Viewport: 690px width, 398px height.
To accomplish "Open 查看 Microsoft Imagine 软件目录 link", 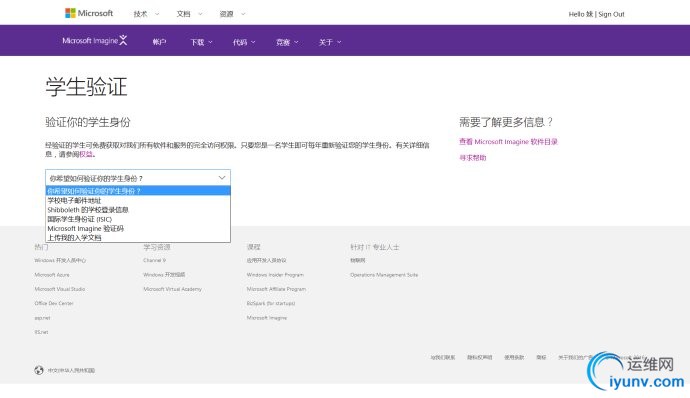I will (508, 141).
